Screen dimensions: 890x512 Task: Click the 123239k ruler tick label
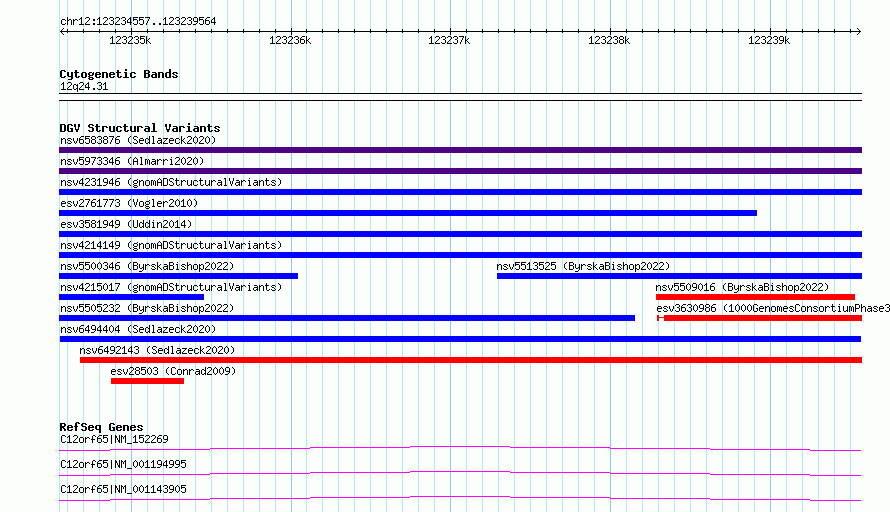(x=769, y=40)
